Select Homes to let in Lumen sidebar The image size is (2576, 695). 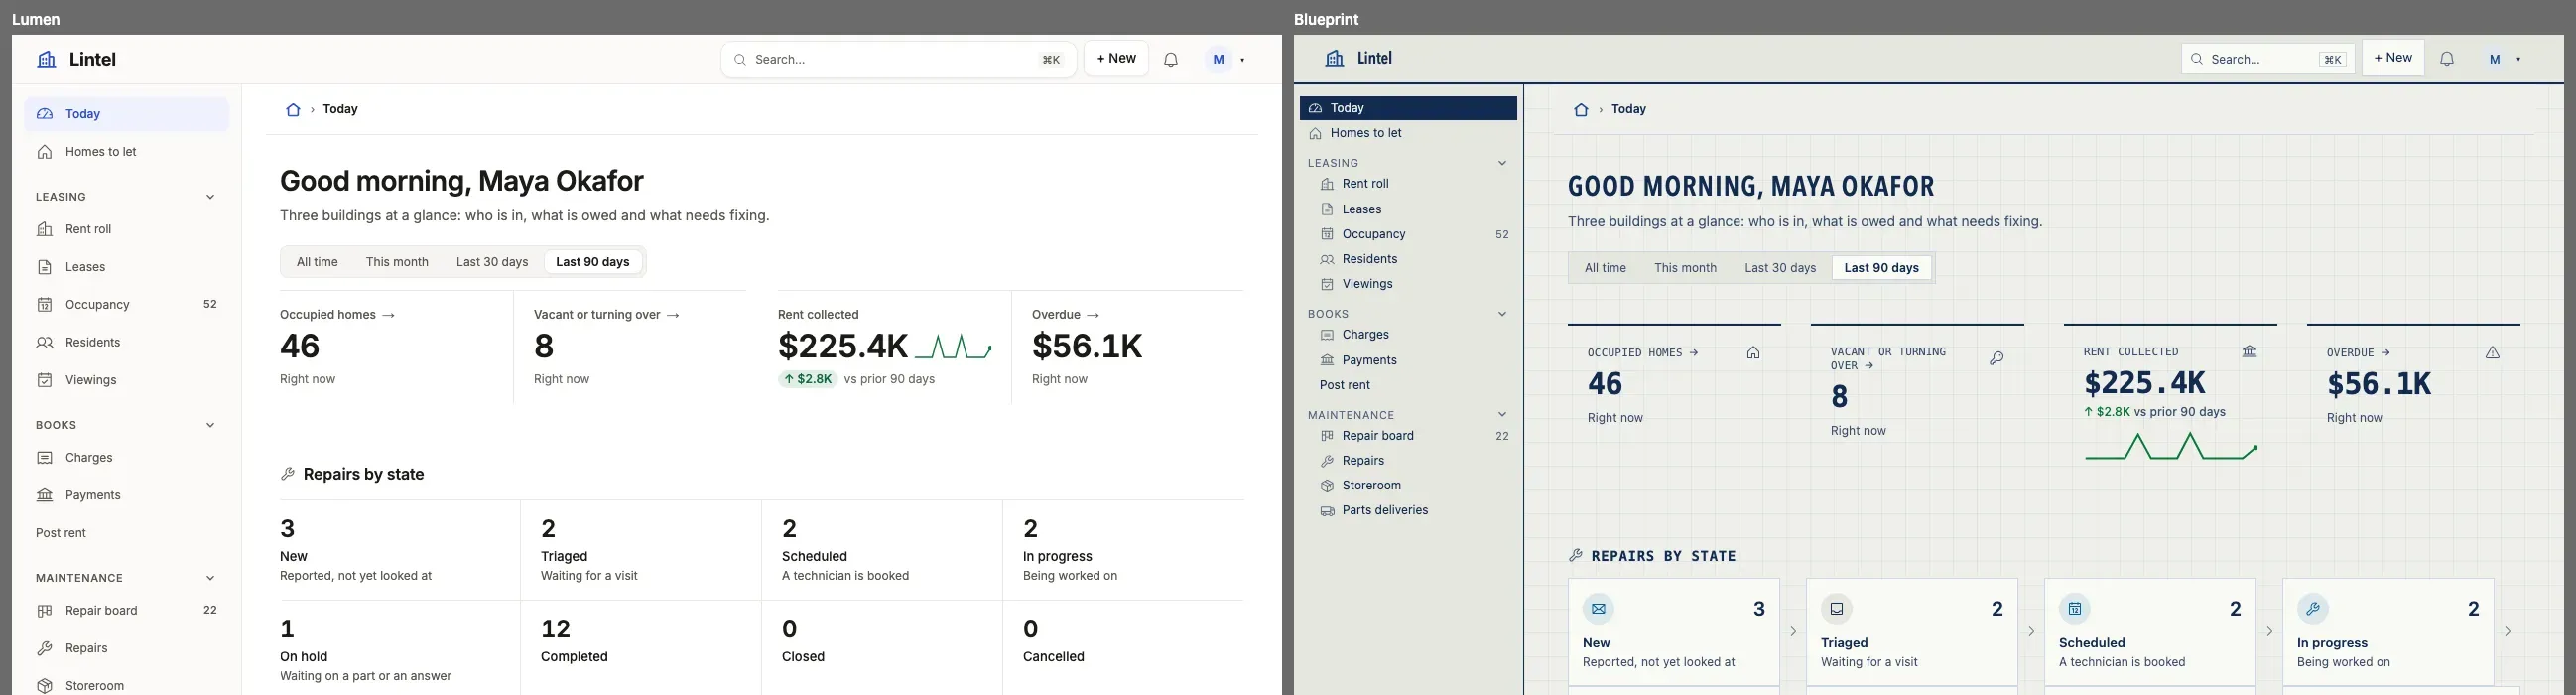tap(126, 152)
